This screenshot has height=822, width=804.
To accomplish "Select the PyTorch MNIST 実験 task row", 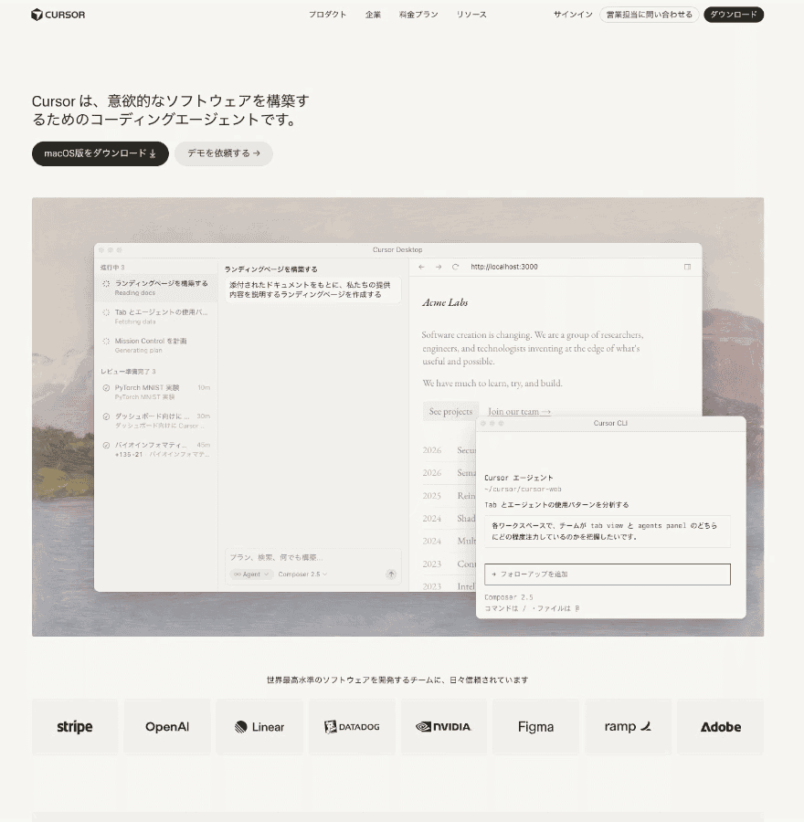I will [x=156, y=392].
